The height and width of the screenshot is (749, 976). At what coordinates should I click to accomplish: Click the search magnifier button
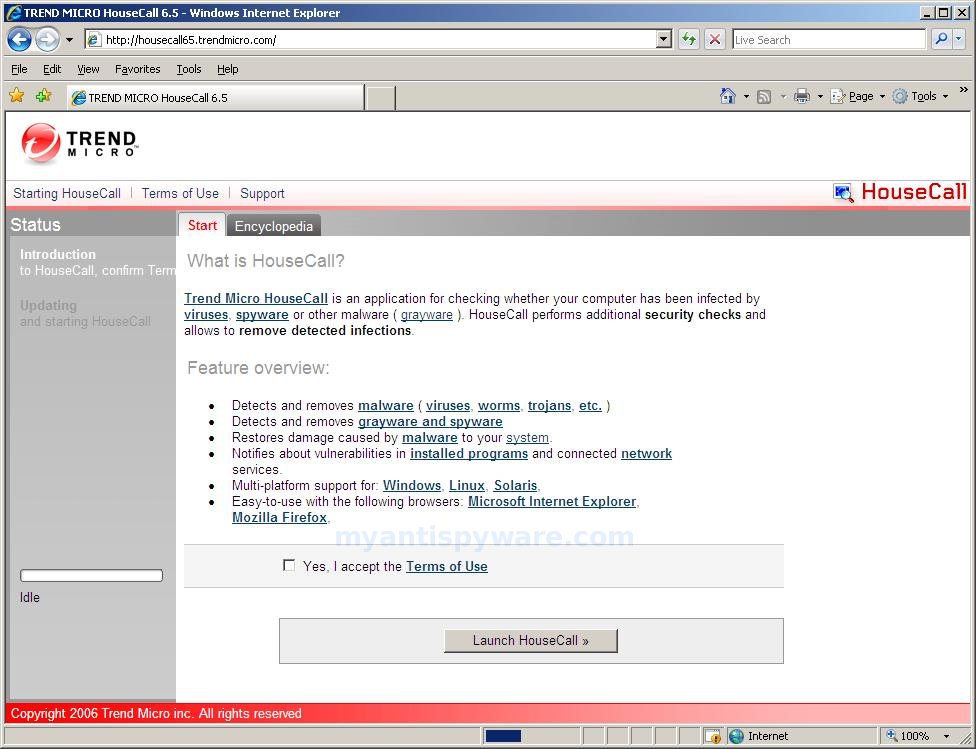pyautogui.click(x=941, y=40)
